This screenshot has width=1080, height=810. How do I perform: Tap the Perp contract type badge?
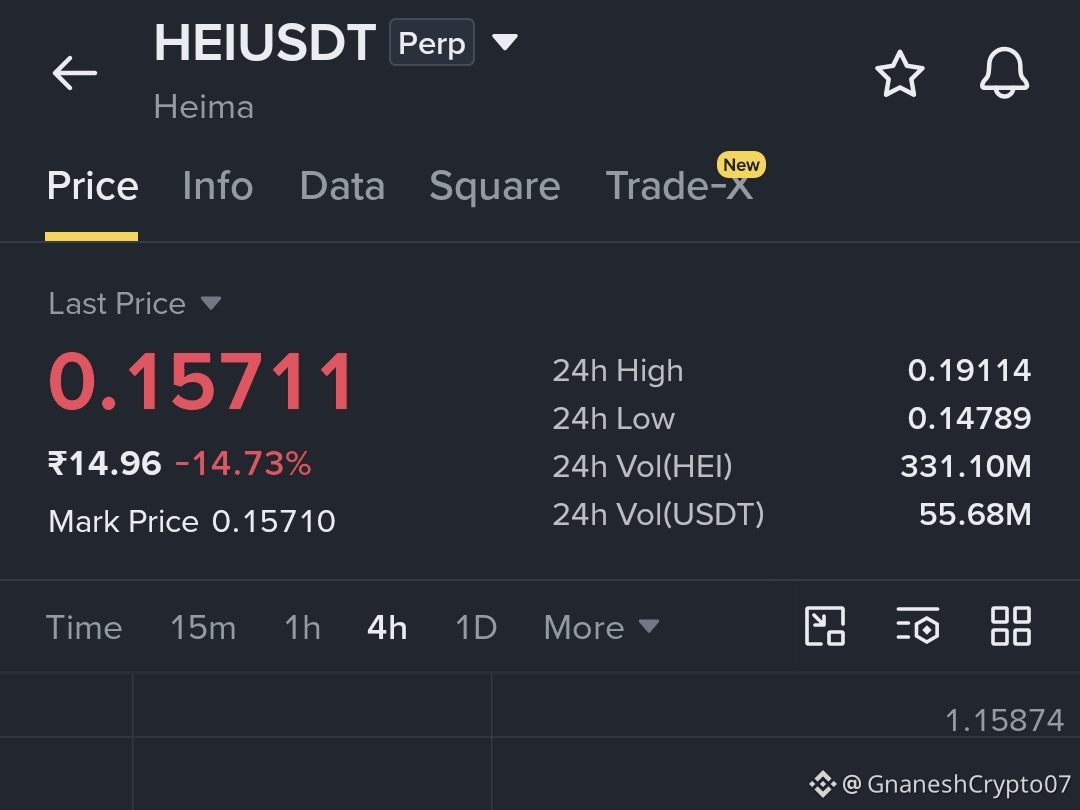(432, 43)
